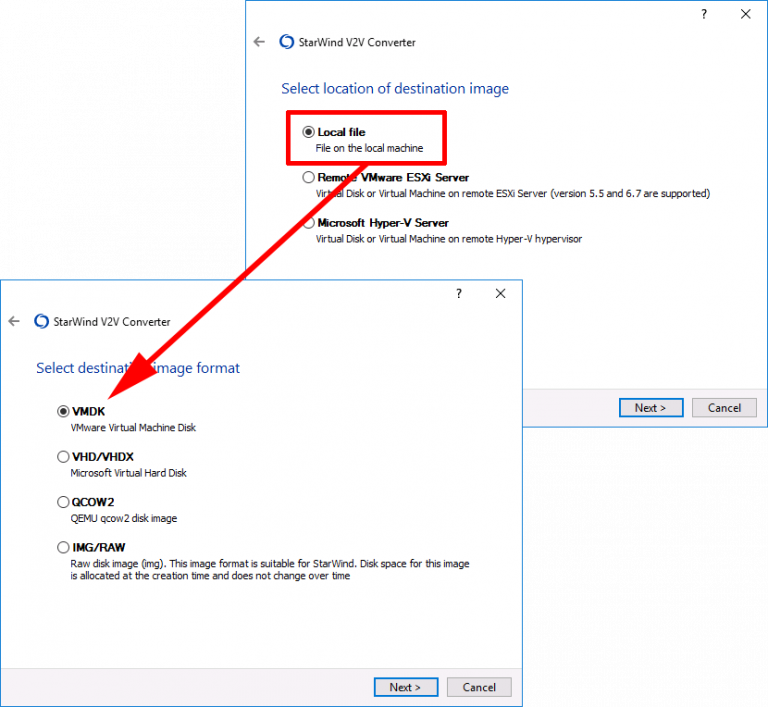The height and width of the screenshot is (707, 768).
Task: Click Next in destination location window
Action: point(651,408)
